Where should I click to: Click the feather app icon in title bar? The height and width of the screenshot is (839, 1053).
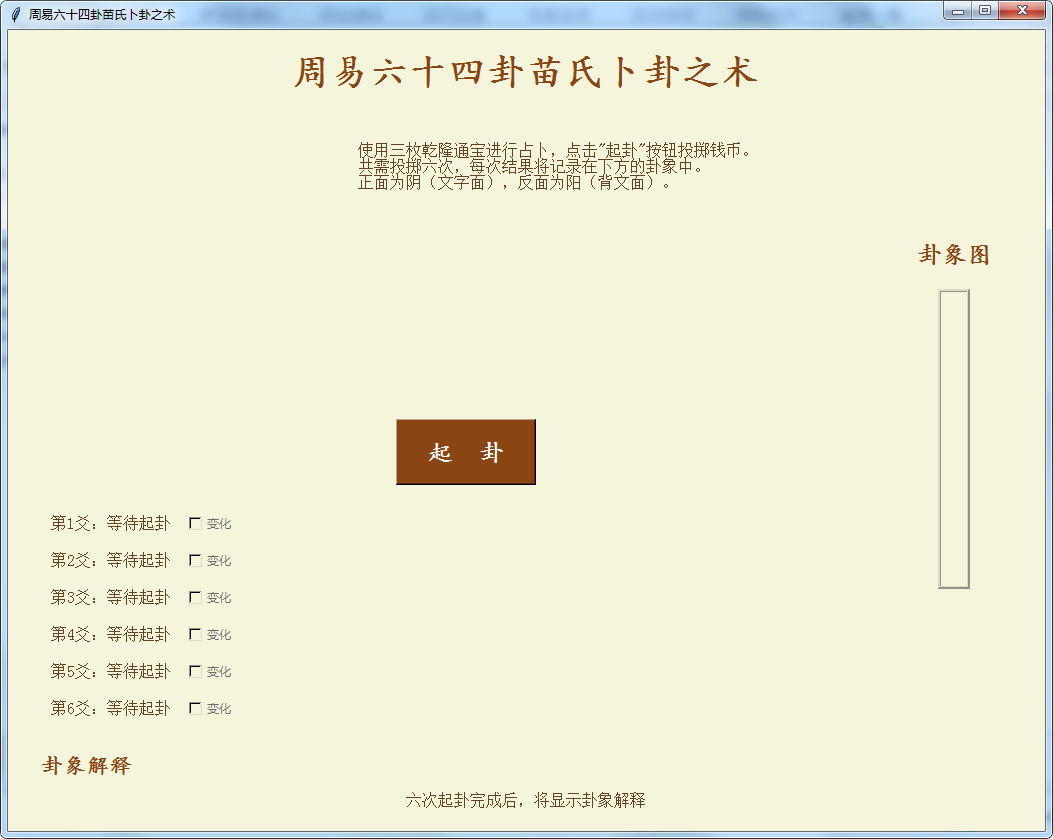pos(15,14)
